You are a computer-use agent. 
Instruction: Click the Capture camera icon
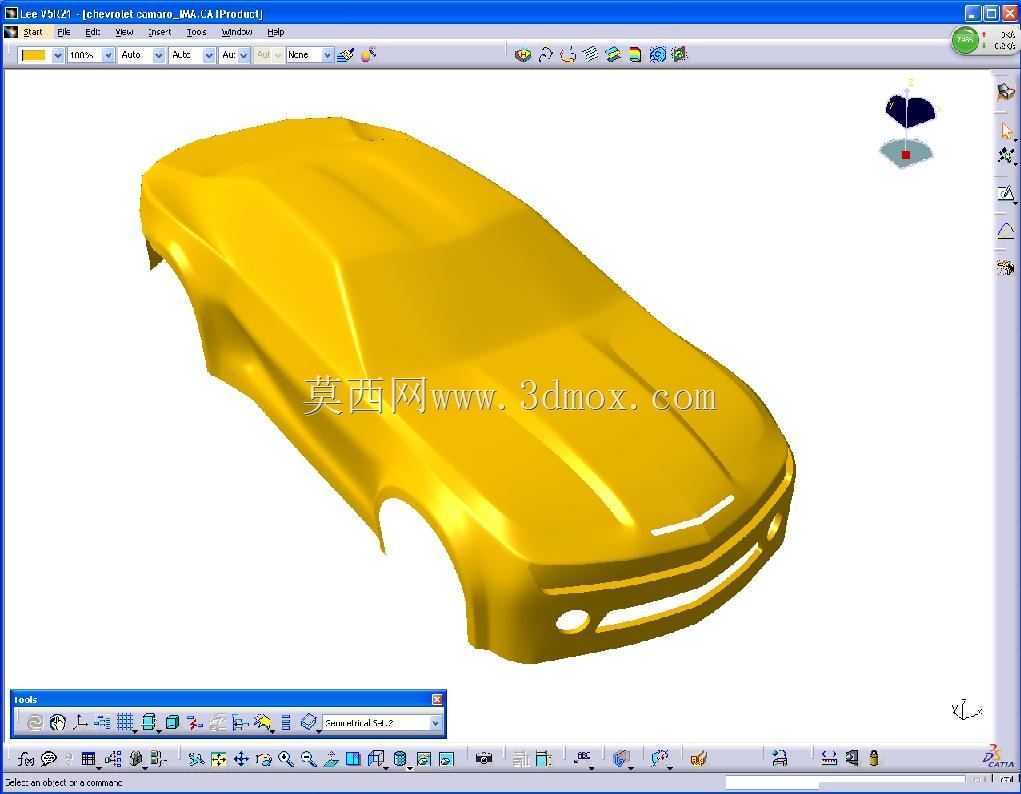484,758
